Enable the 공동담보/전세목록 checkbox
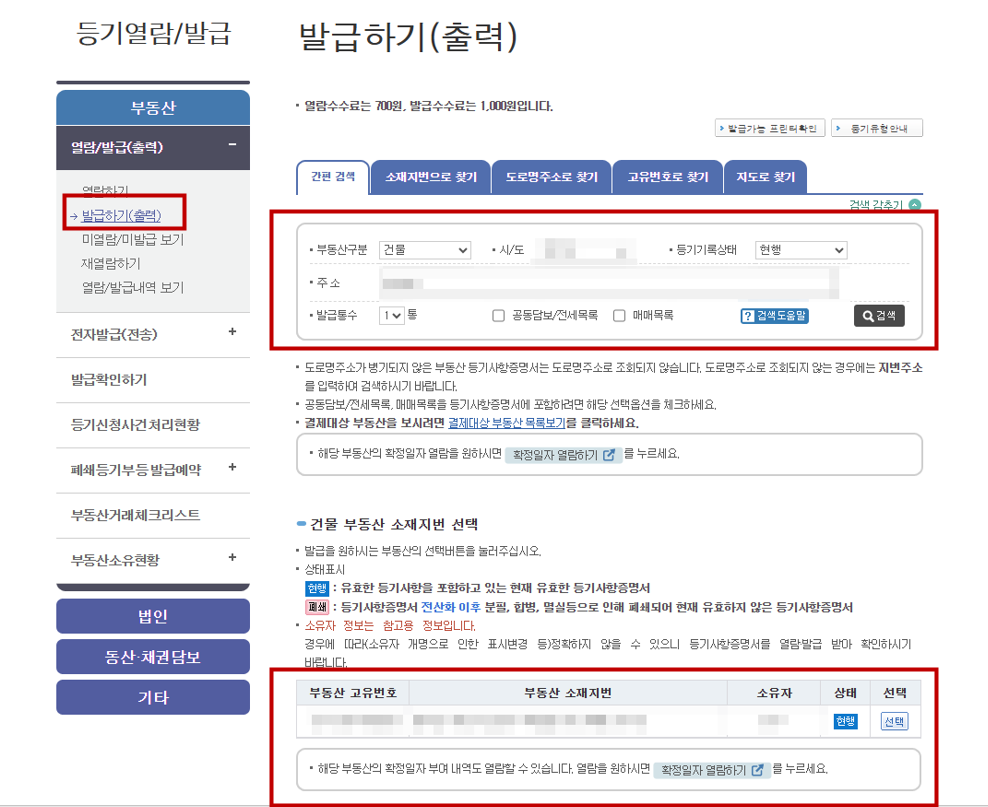988x807 pixels. click(498, 316)
